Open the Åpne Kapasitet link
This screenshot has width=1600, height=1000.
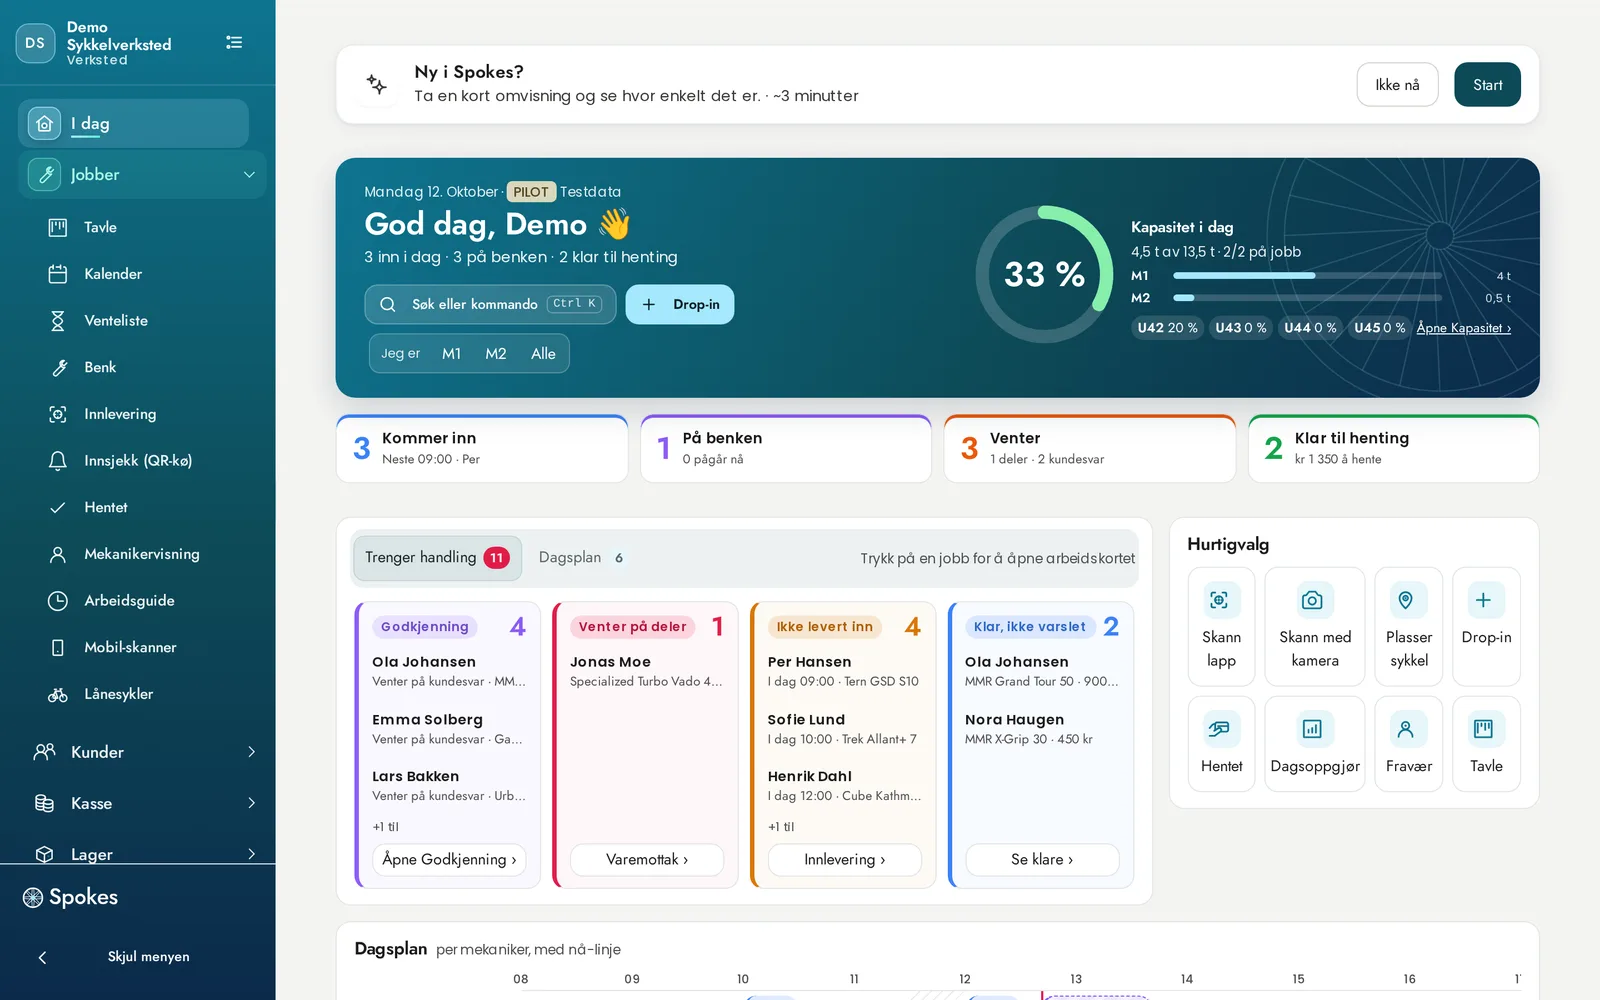click(x=1463, y=328)
